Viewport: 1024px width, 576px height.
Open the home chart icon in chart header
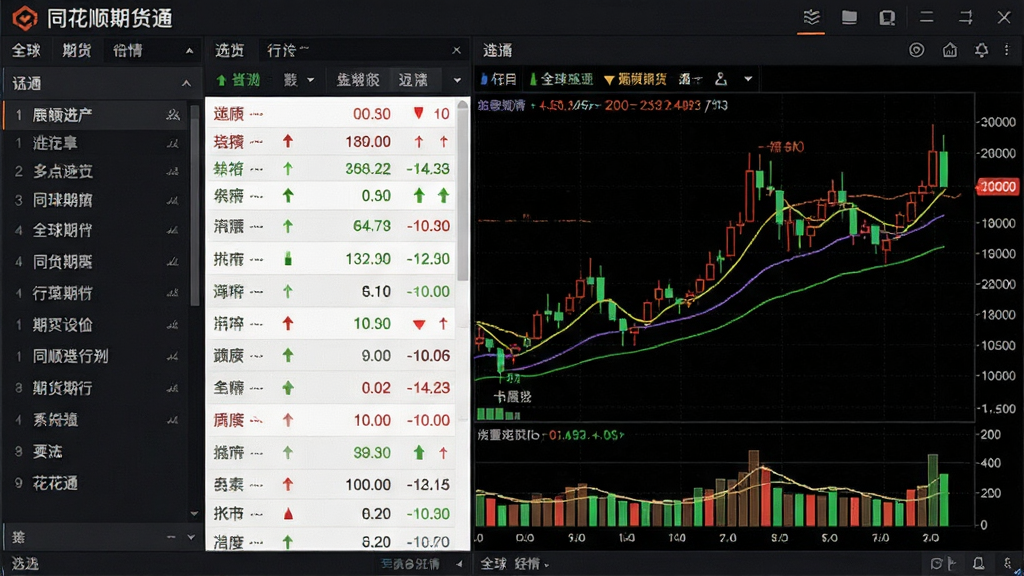950,50
